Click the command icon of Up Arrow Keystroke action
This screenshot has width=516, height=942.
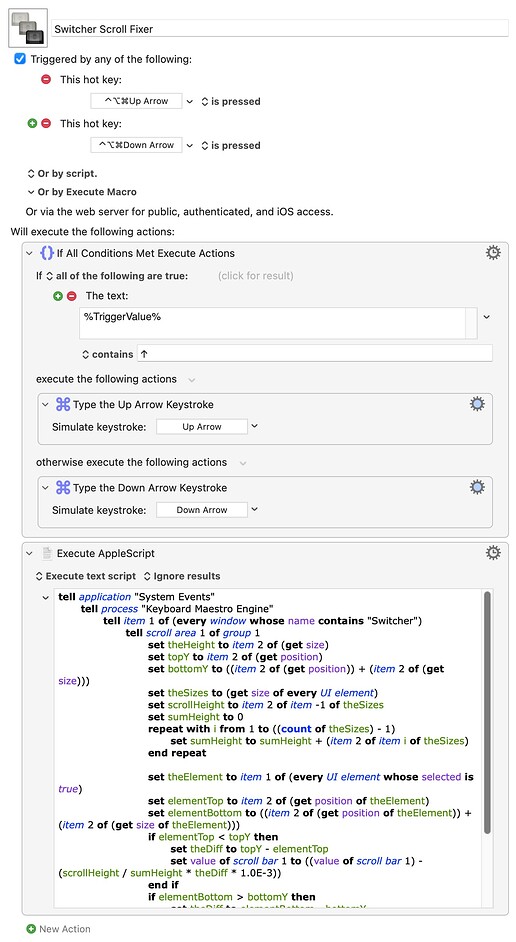pos(62,404)
